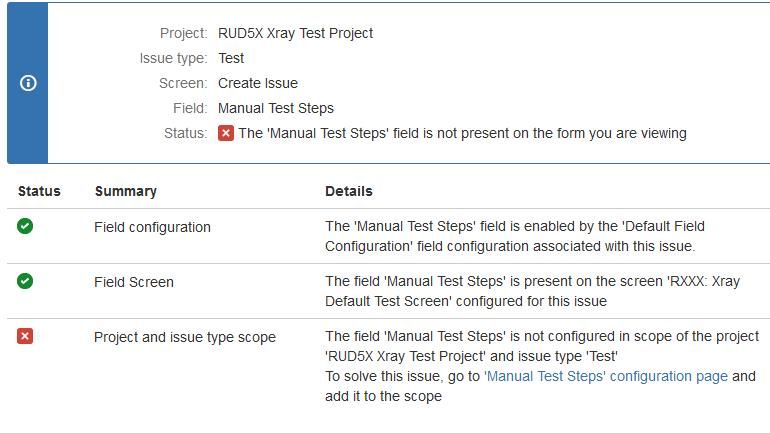The height and width of the screenshot is (434, 770).
Task: Click the Default Field Configuration details text
Action: 515,236
